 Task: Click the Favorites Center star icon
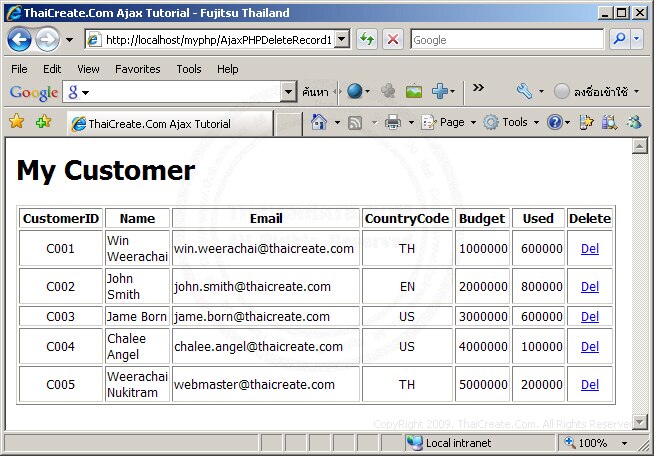click(16, 121)
